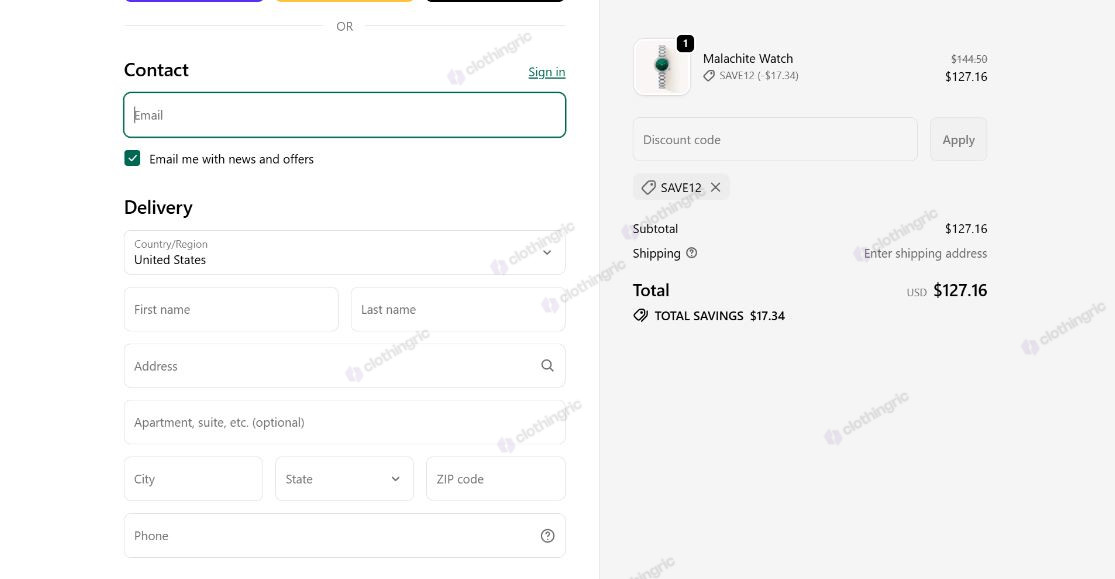
Task: Click the Contact heading
Action: [x=156, y=70]
